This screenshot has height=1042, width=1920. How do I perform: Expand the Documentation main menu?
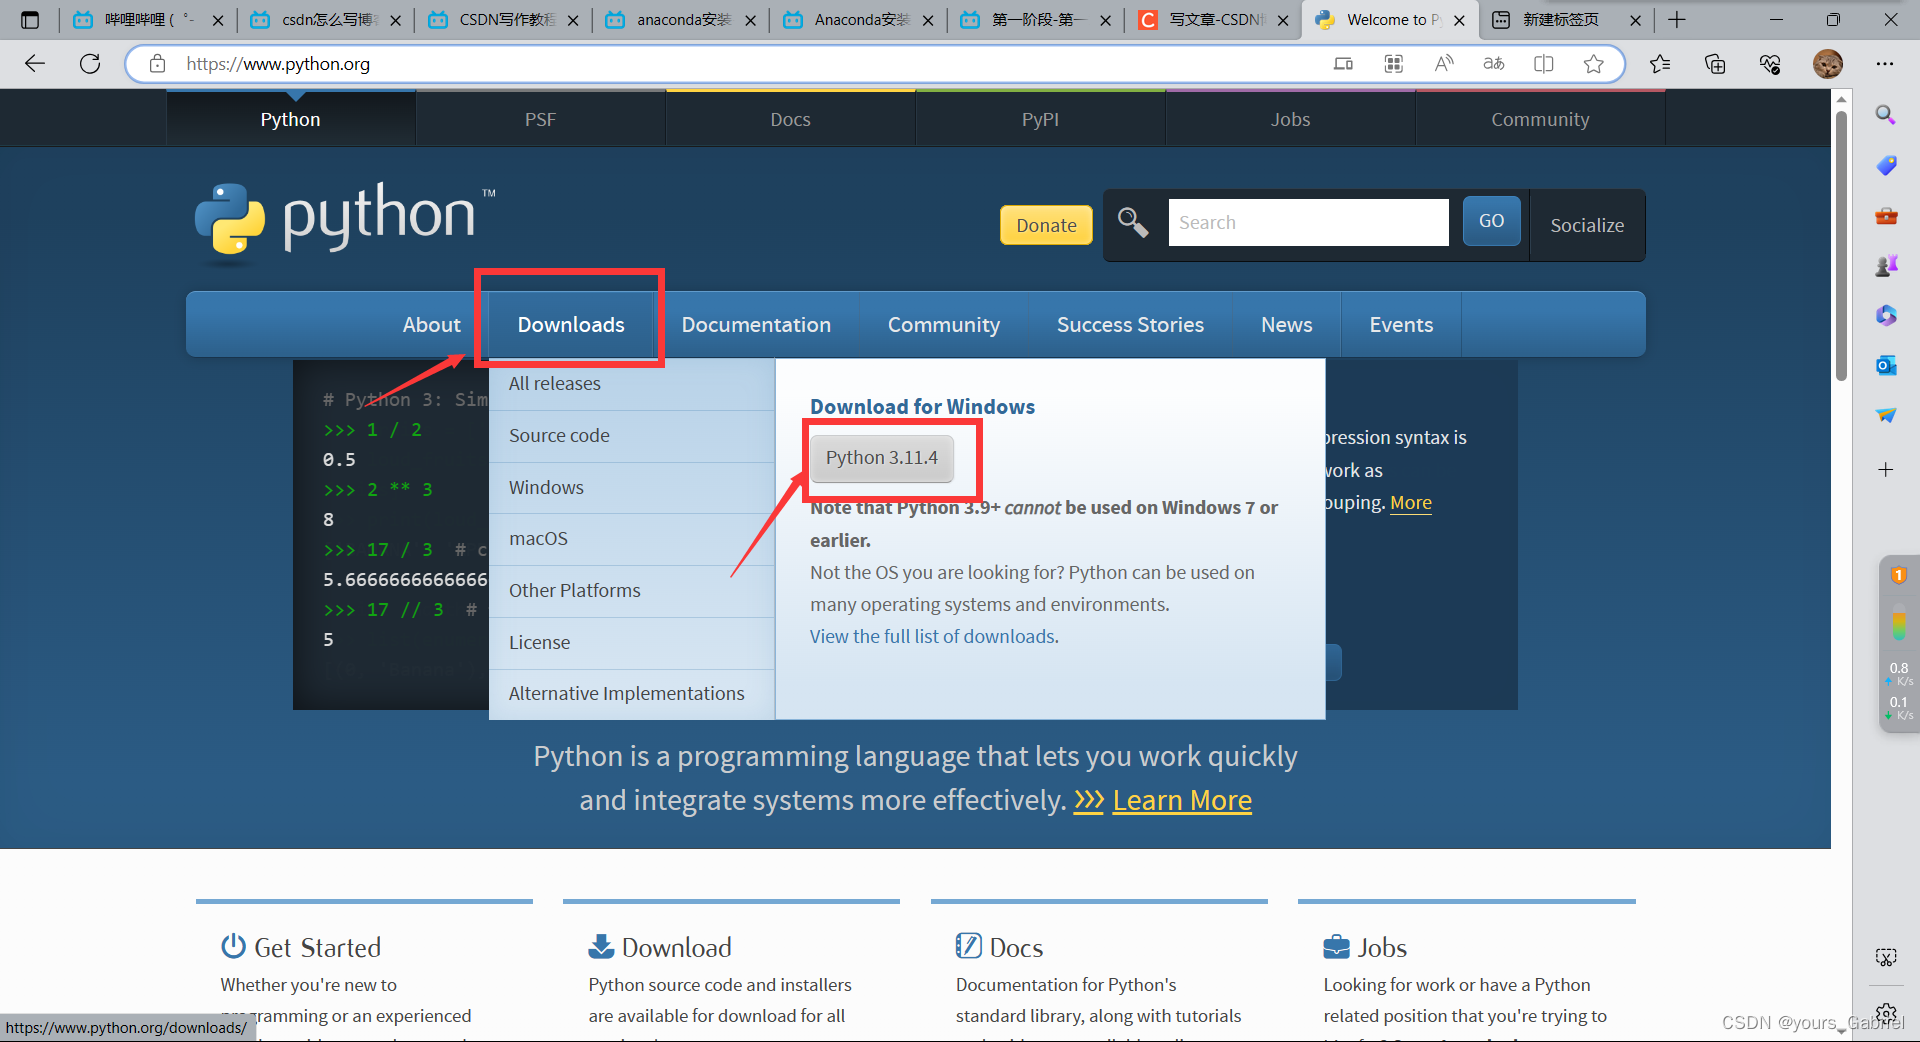tap(756, 325)
